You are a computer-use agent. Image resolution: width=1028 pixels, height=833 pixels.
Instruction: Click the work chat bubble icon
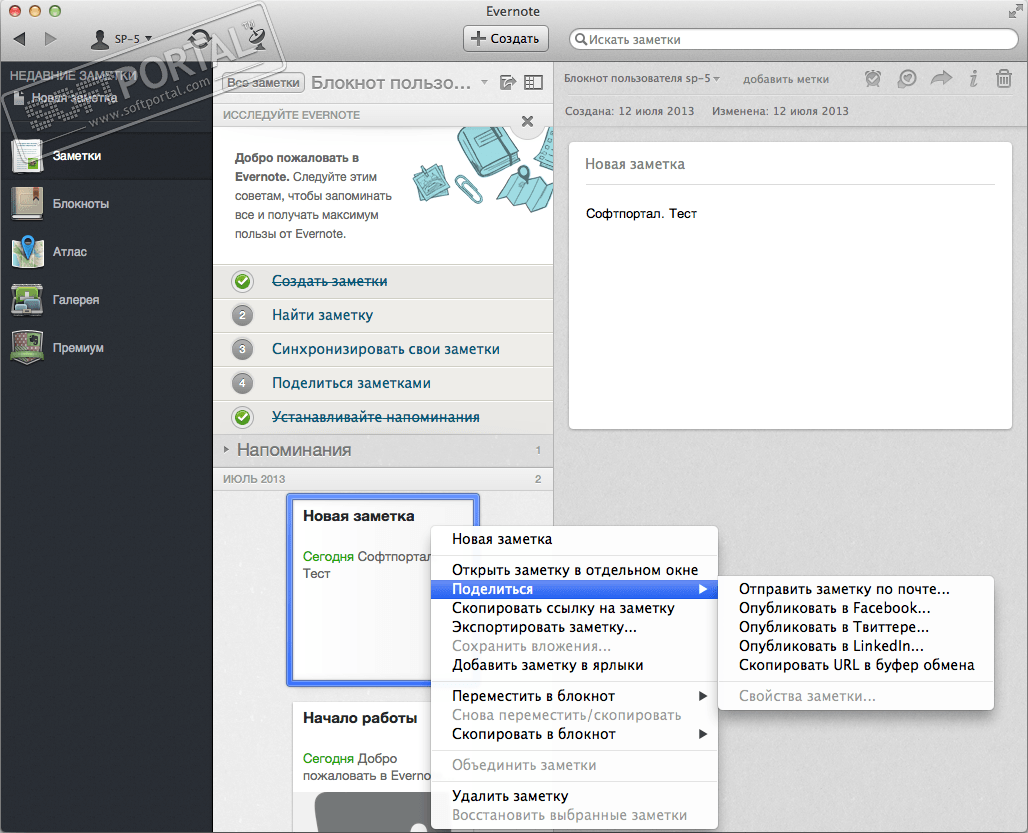pyautogui.click(x=907, y=79)
